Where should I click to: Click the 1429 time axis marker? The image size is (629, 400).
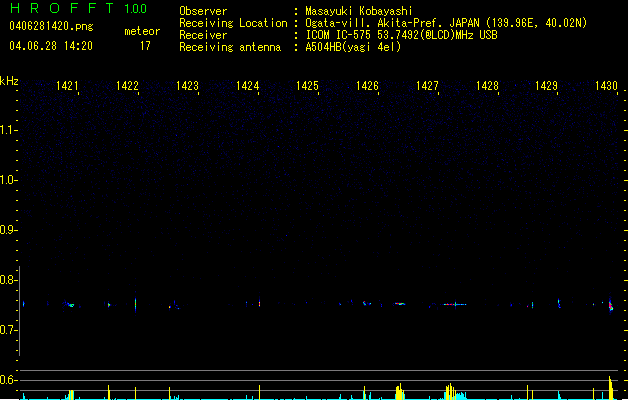pyautogui.click(x=547, y=86)
